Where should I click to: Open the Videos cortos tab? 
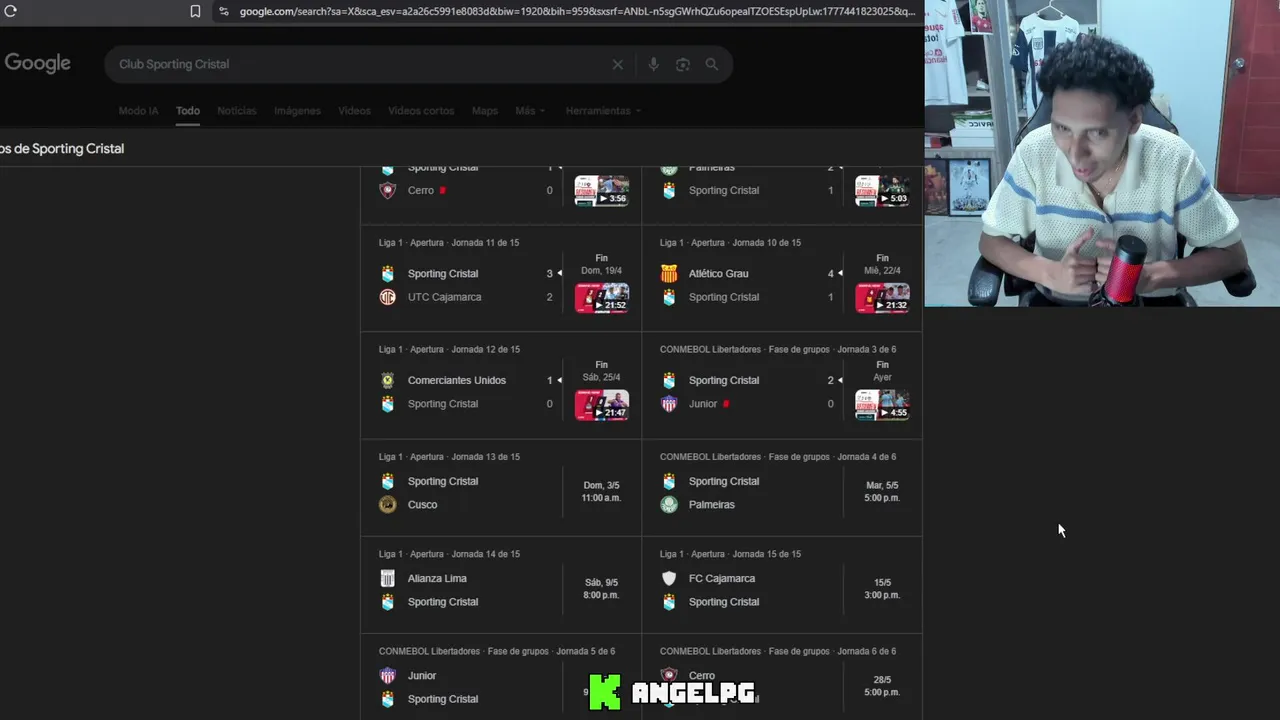point(421,111)
